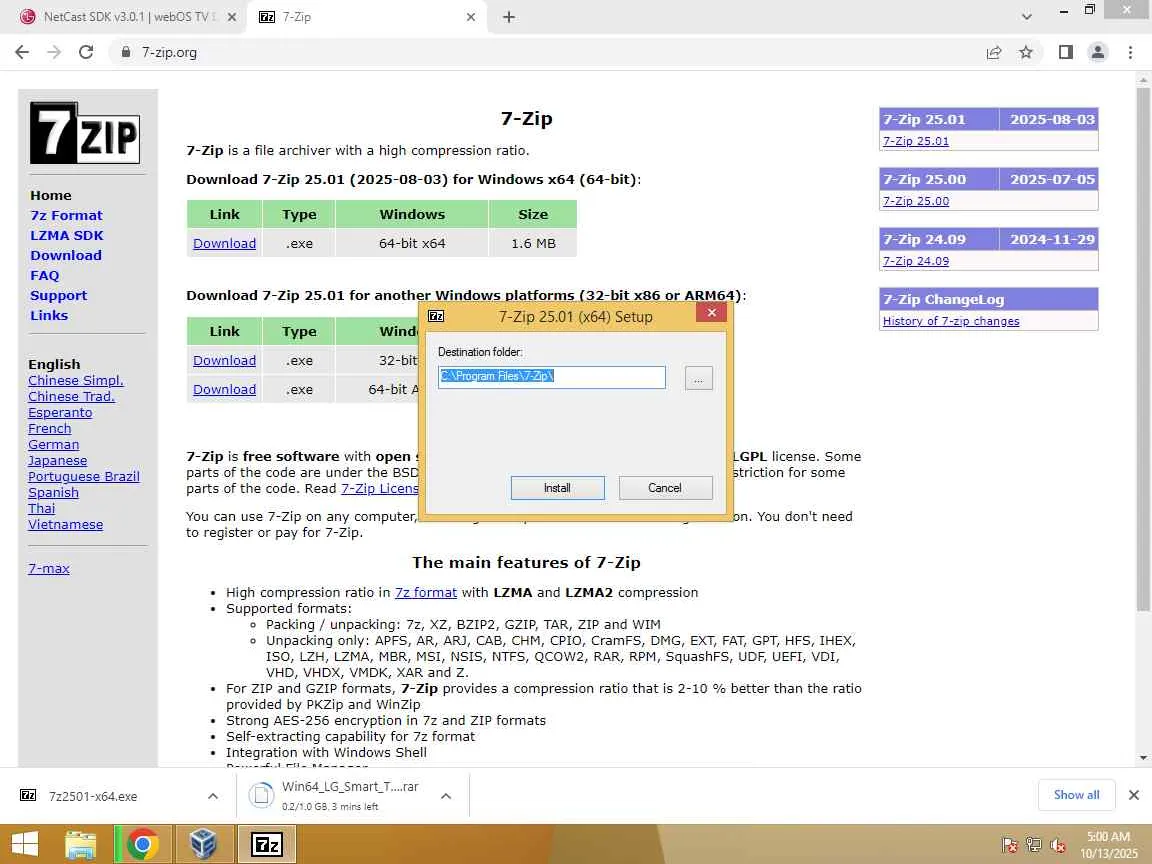Expand options for 7z2501-x64.exe download
The height and width of the screenshot is (864, 1152).
coord(212,796)
